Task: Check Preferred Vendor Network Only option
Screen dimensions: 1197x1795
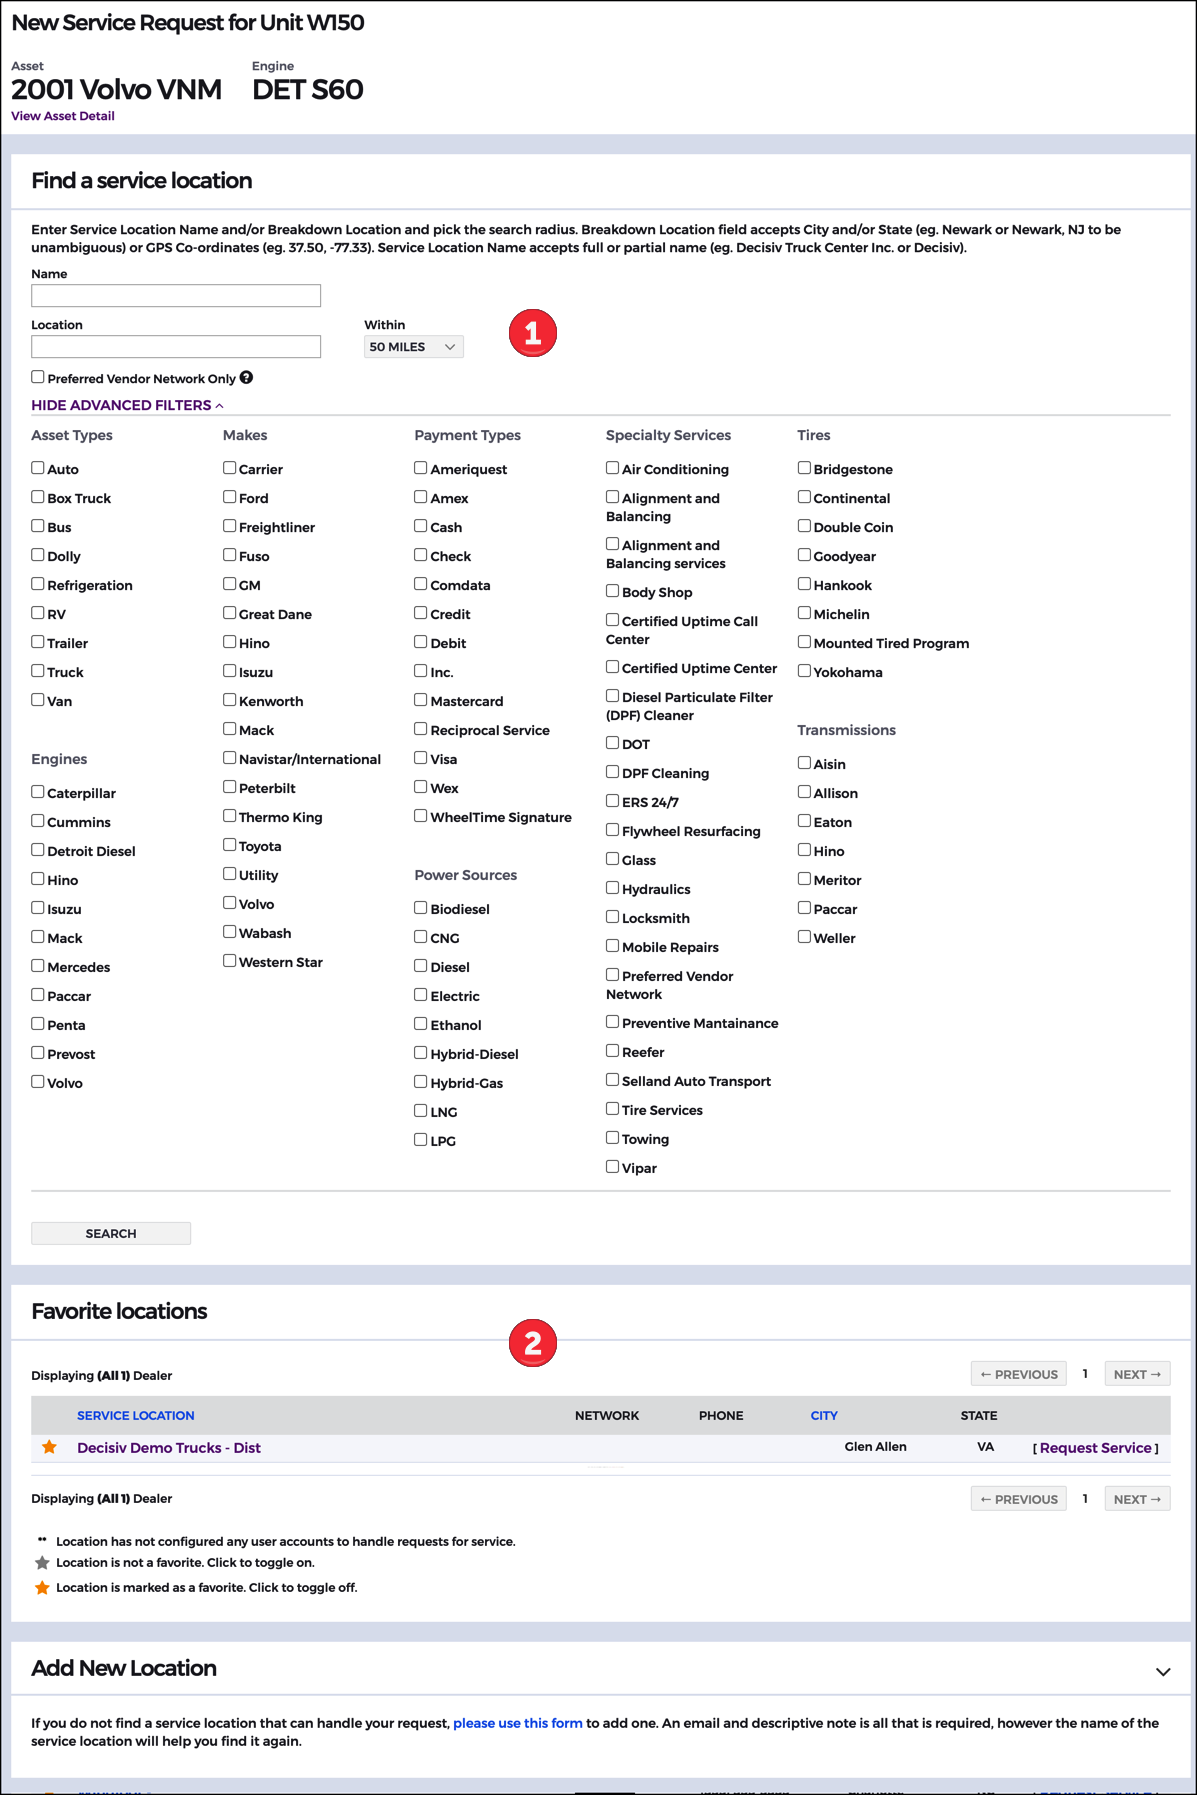Action: (x=38, y=377)
